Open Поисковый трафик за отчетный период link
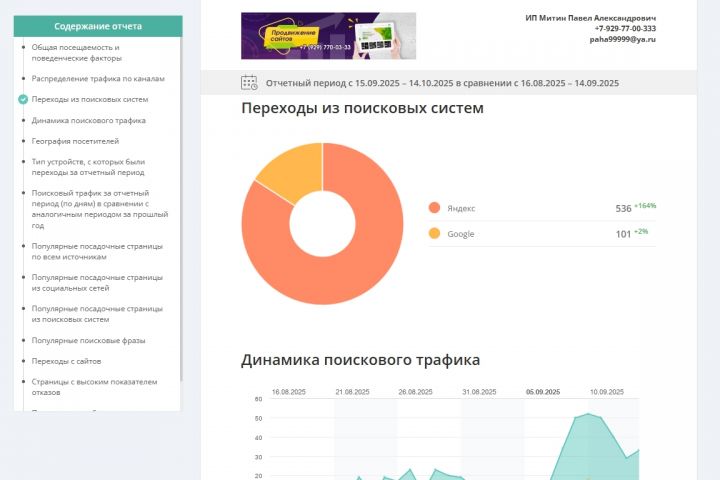720x480 pixels. tap(100, 209)
